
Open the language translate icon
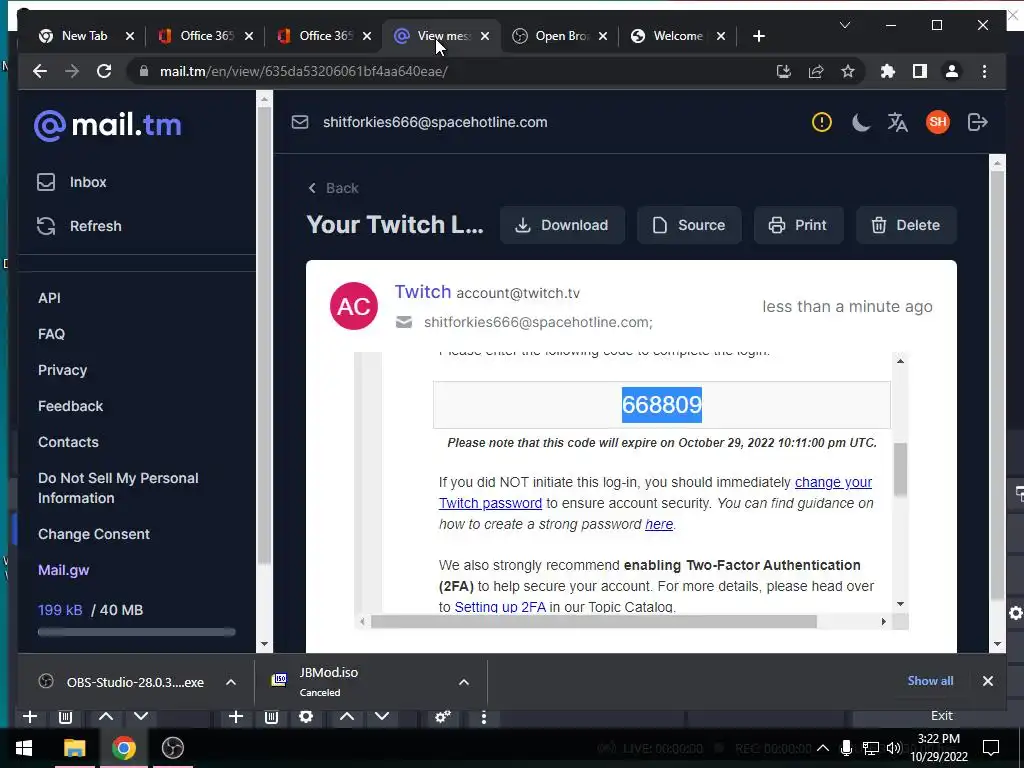(897, 122)
